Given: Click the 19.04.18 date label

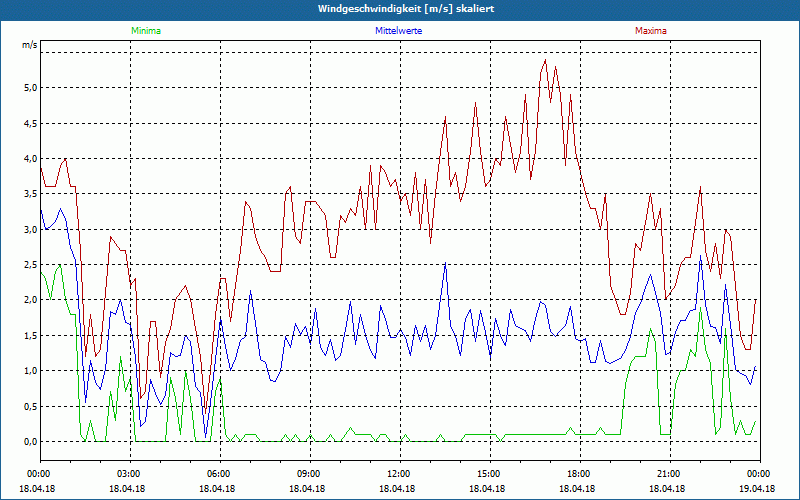Looking at the screenshot, I should [x=757, y=488].
